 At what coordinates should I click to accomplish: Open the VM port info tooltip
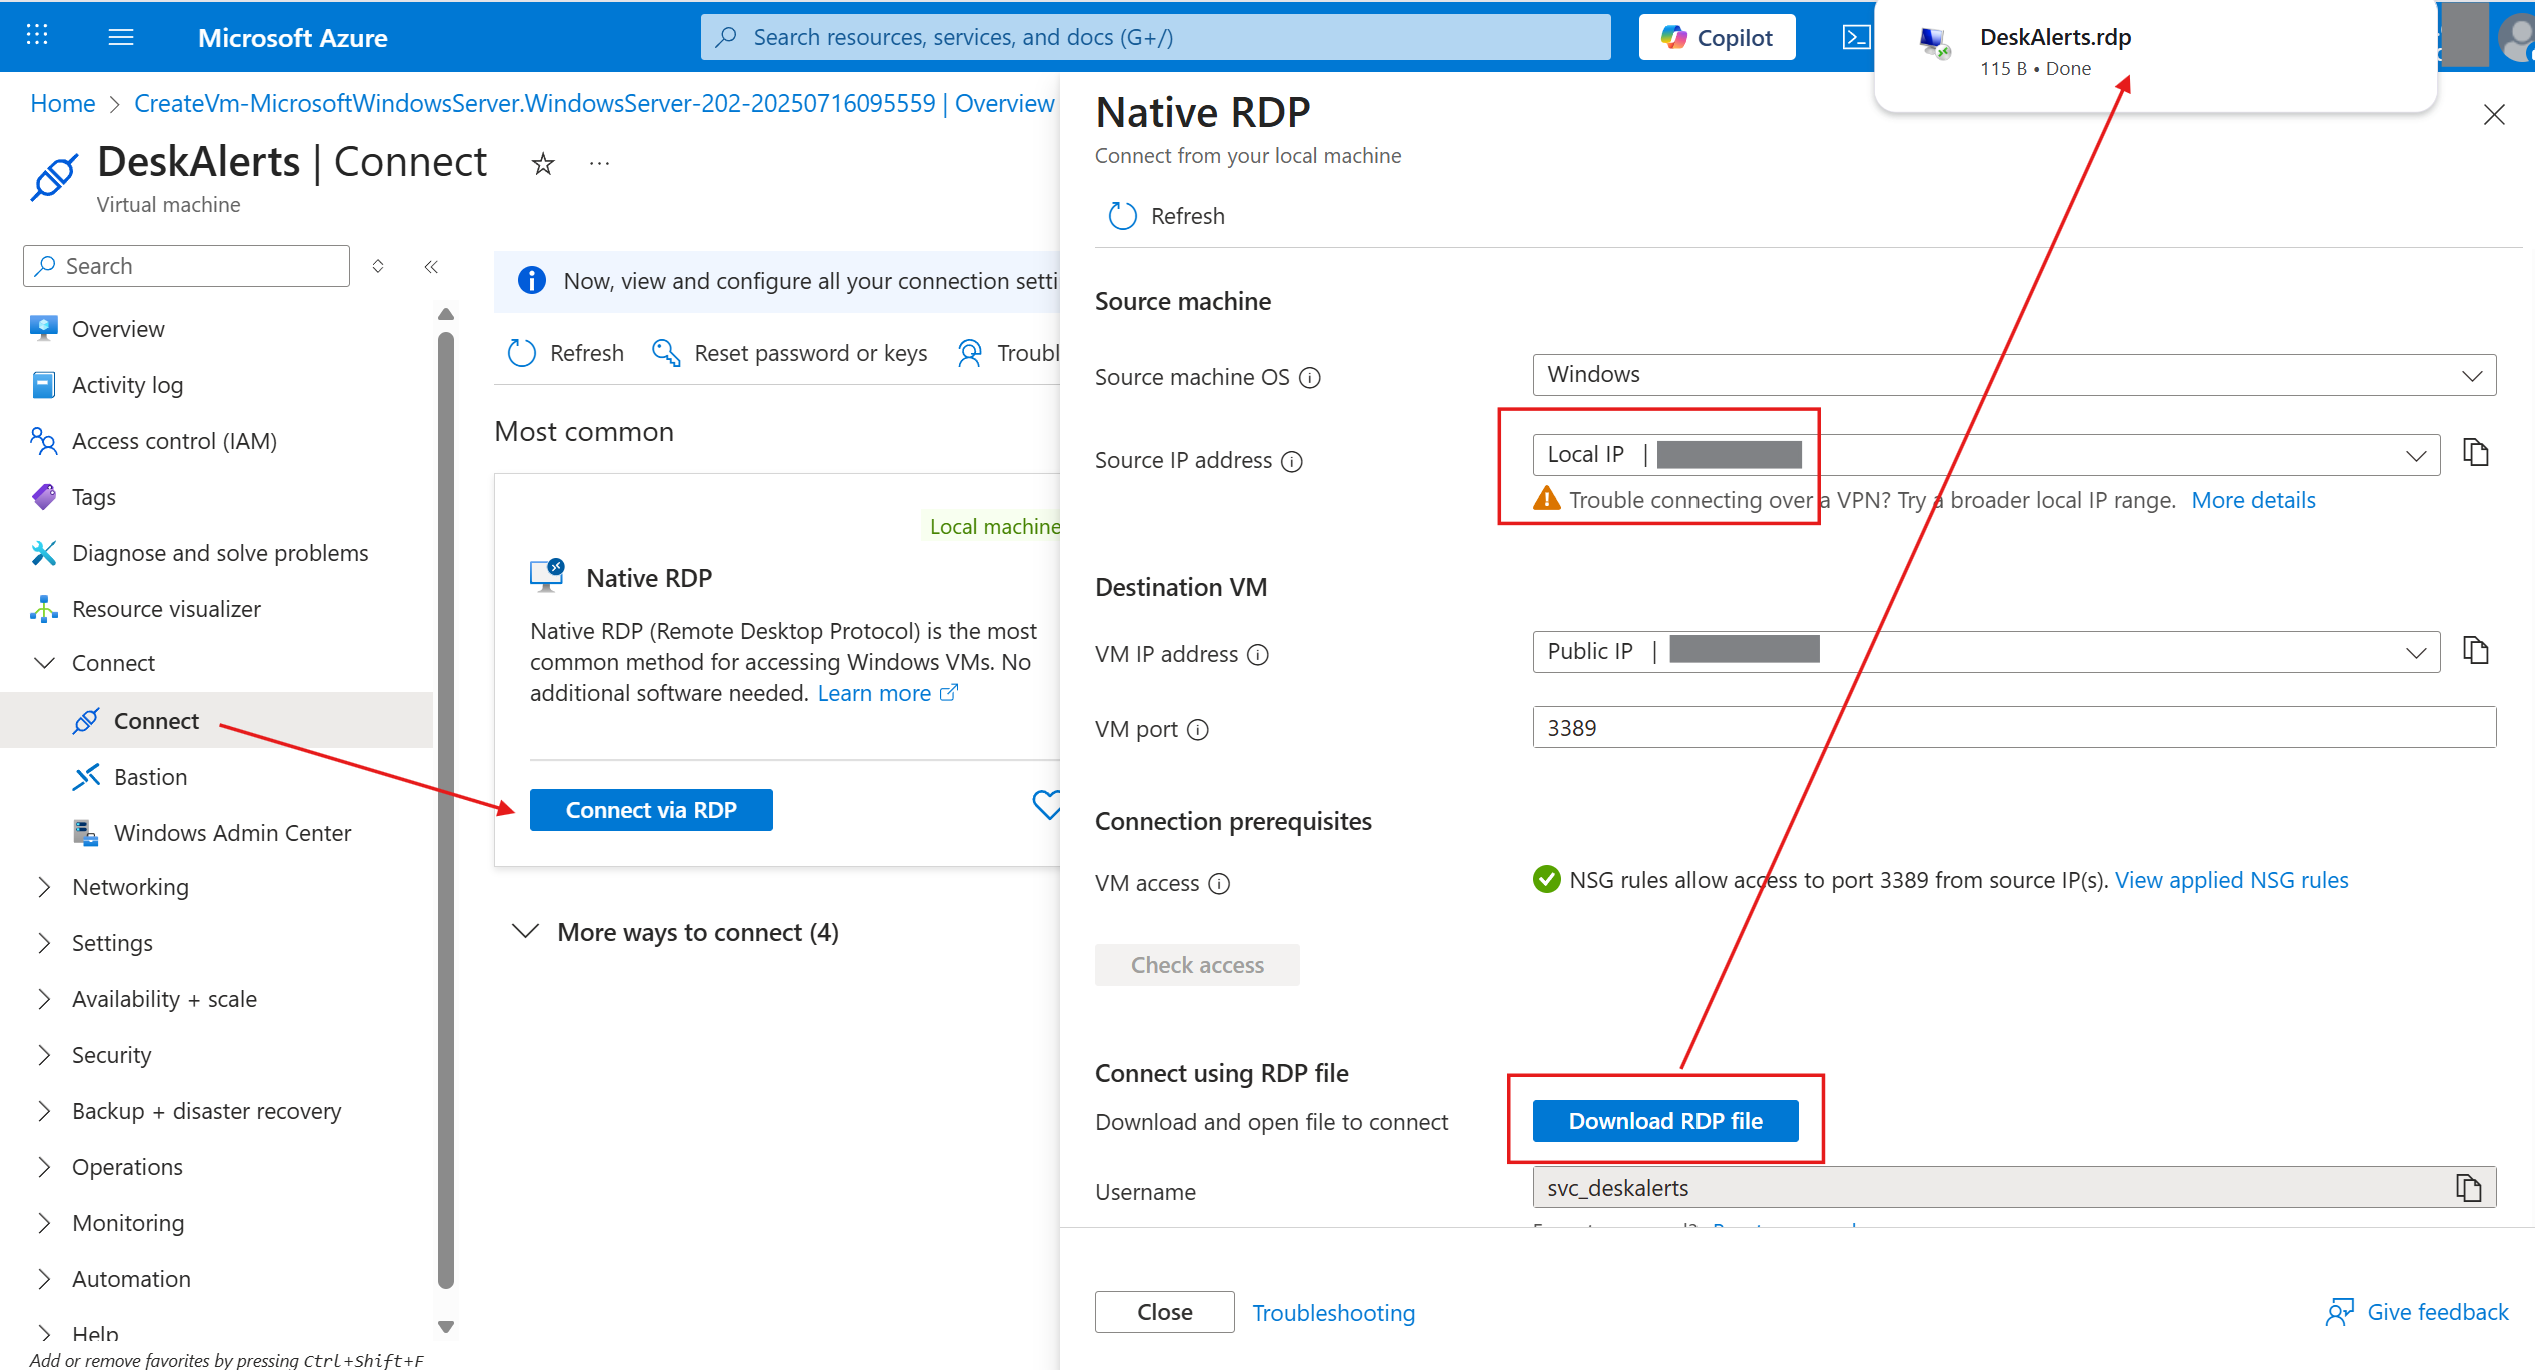tap(1196, 729)
